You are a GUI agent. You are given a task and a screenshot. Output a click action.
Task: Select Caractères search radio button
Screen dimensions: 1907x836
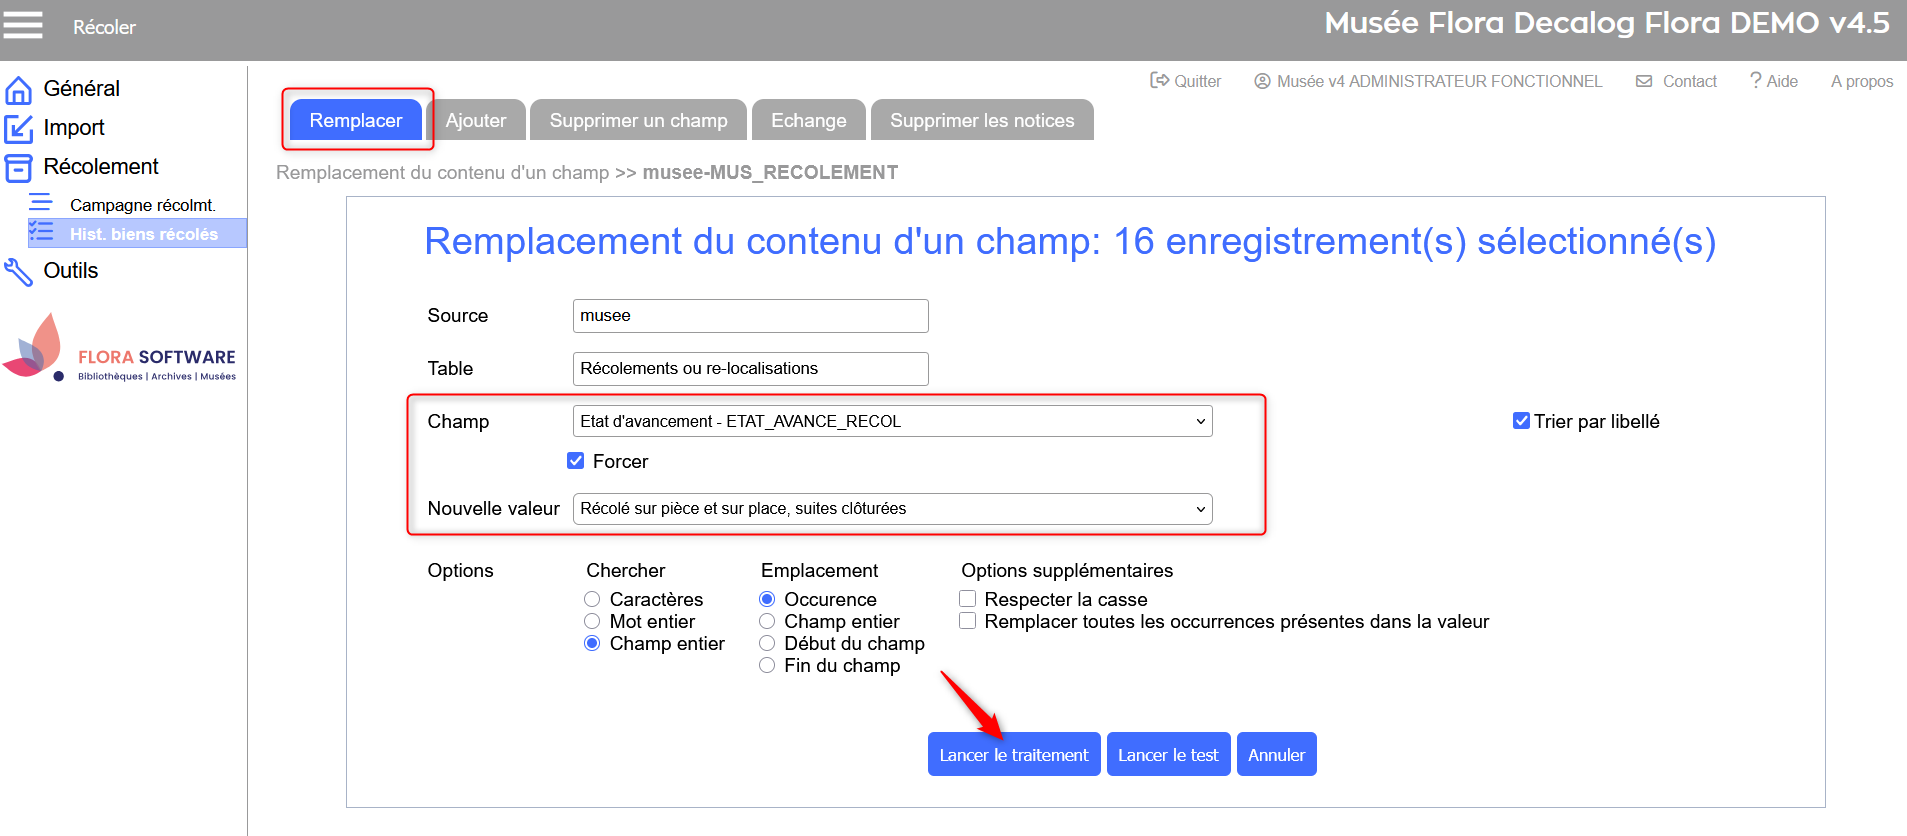(x=592, y=599)
